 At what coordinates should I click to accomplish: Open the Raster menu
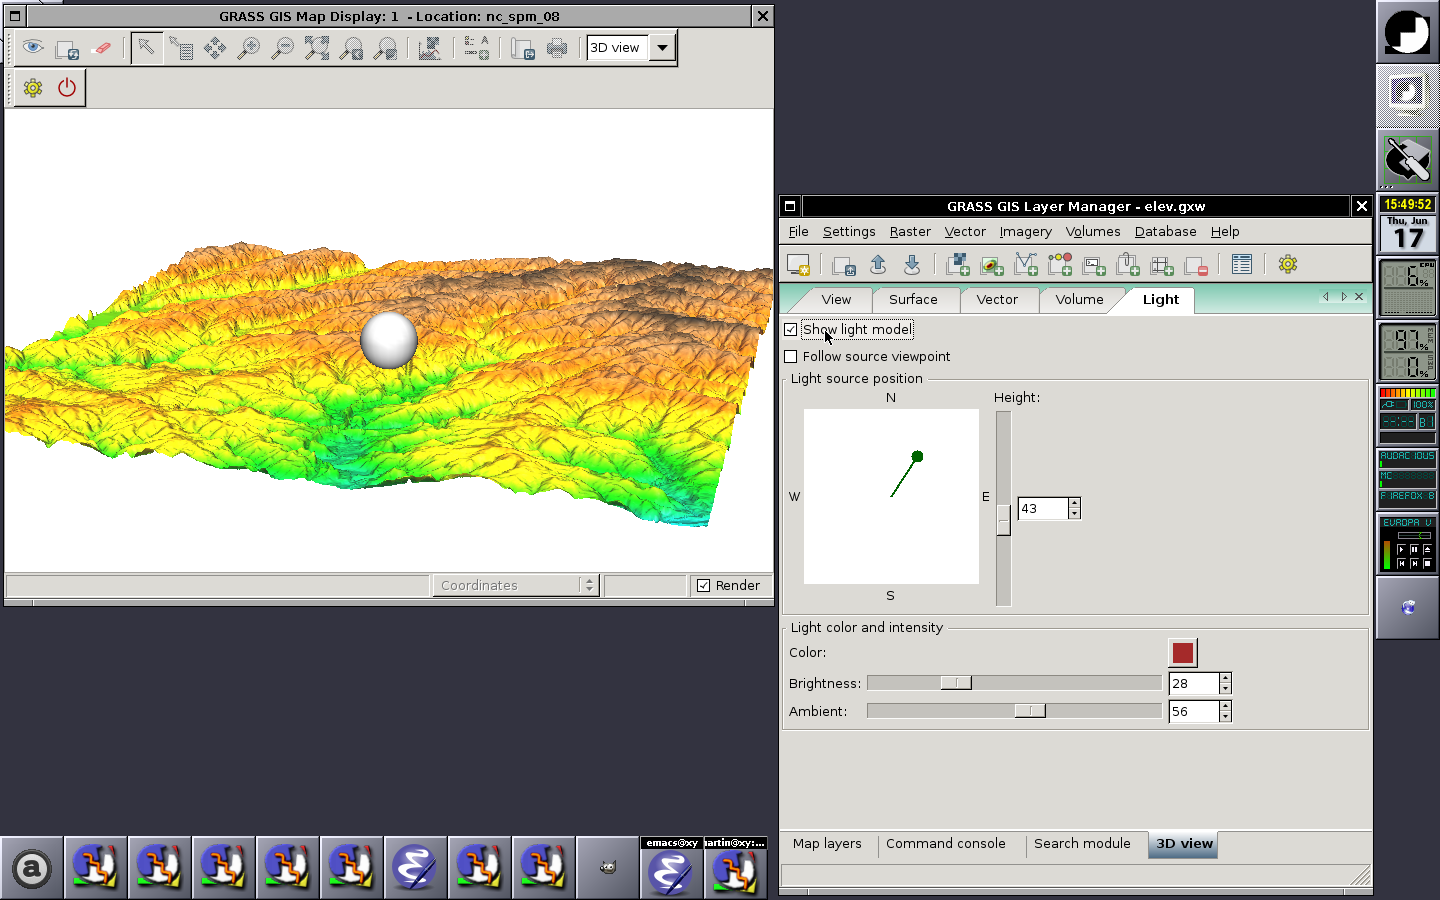(x=910, y=231)
